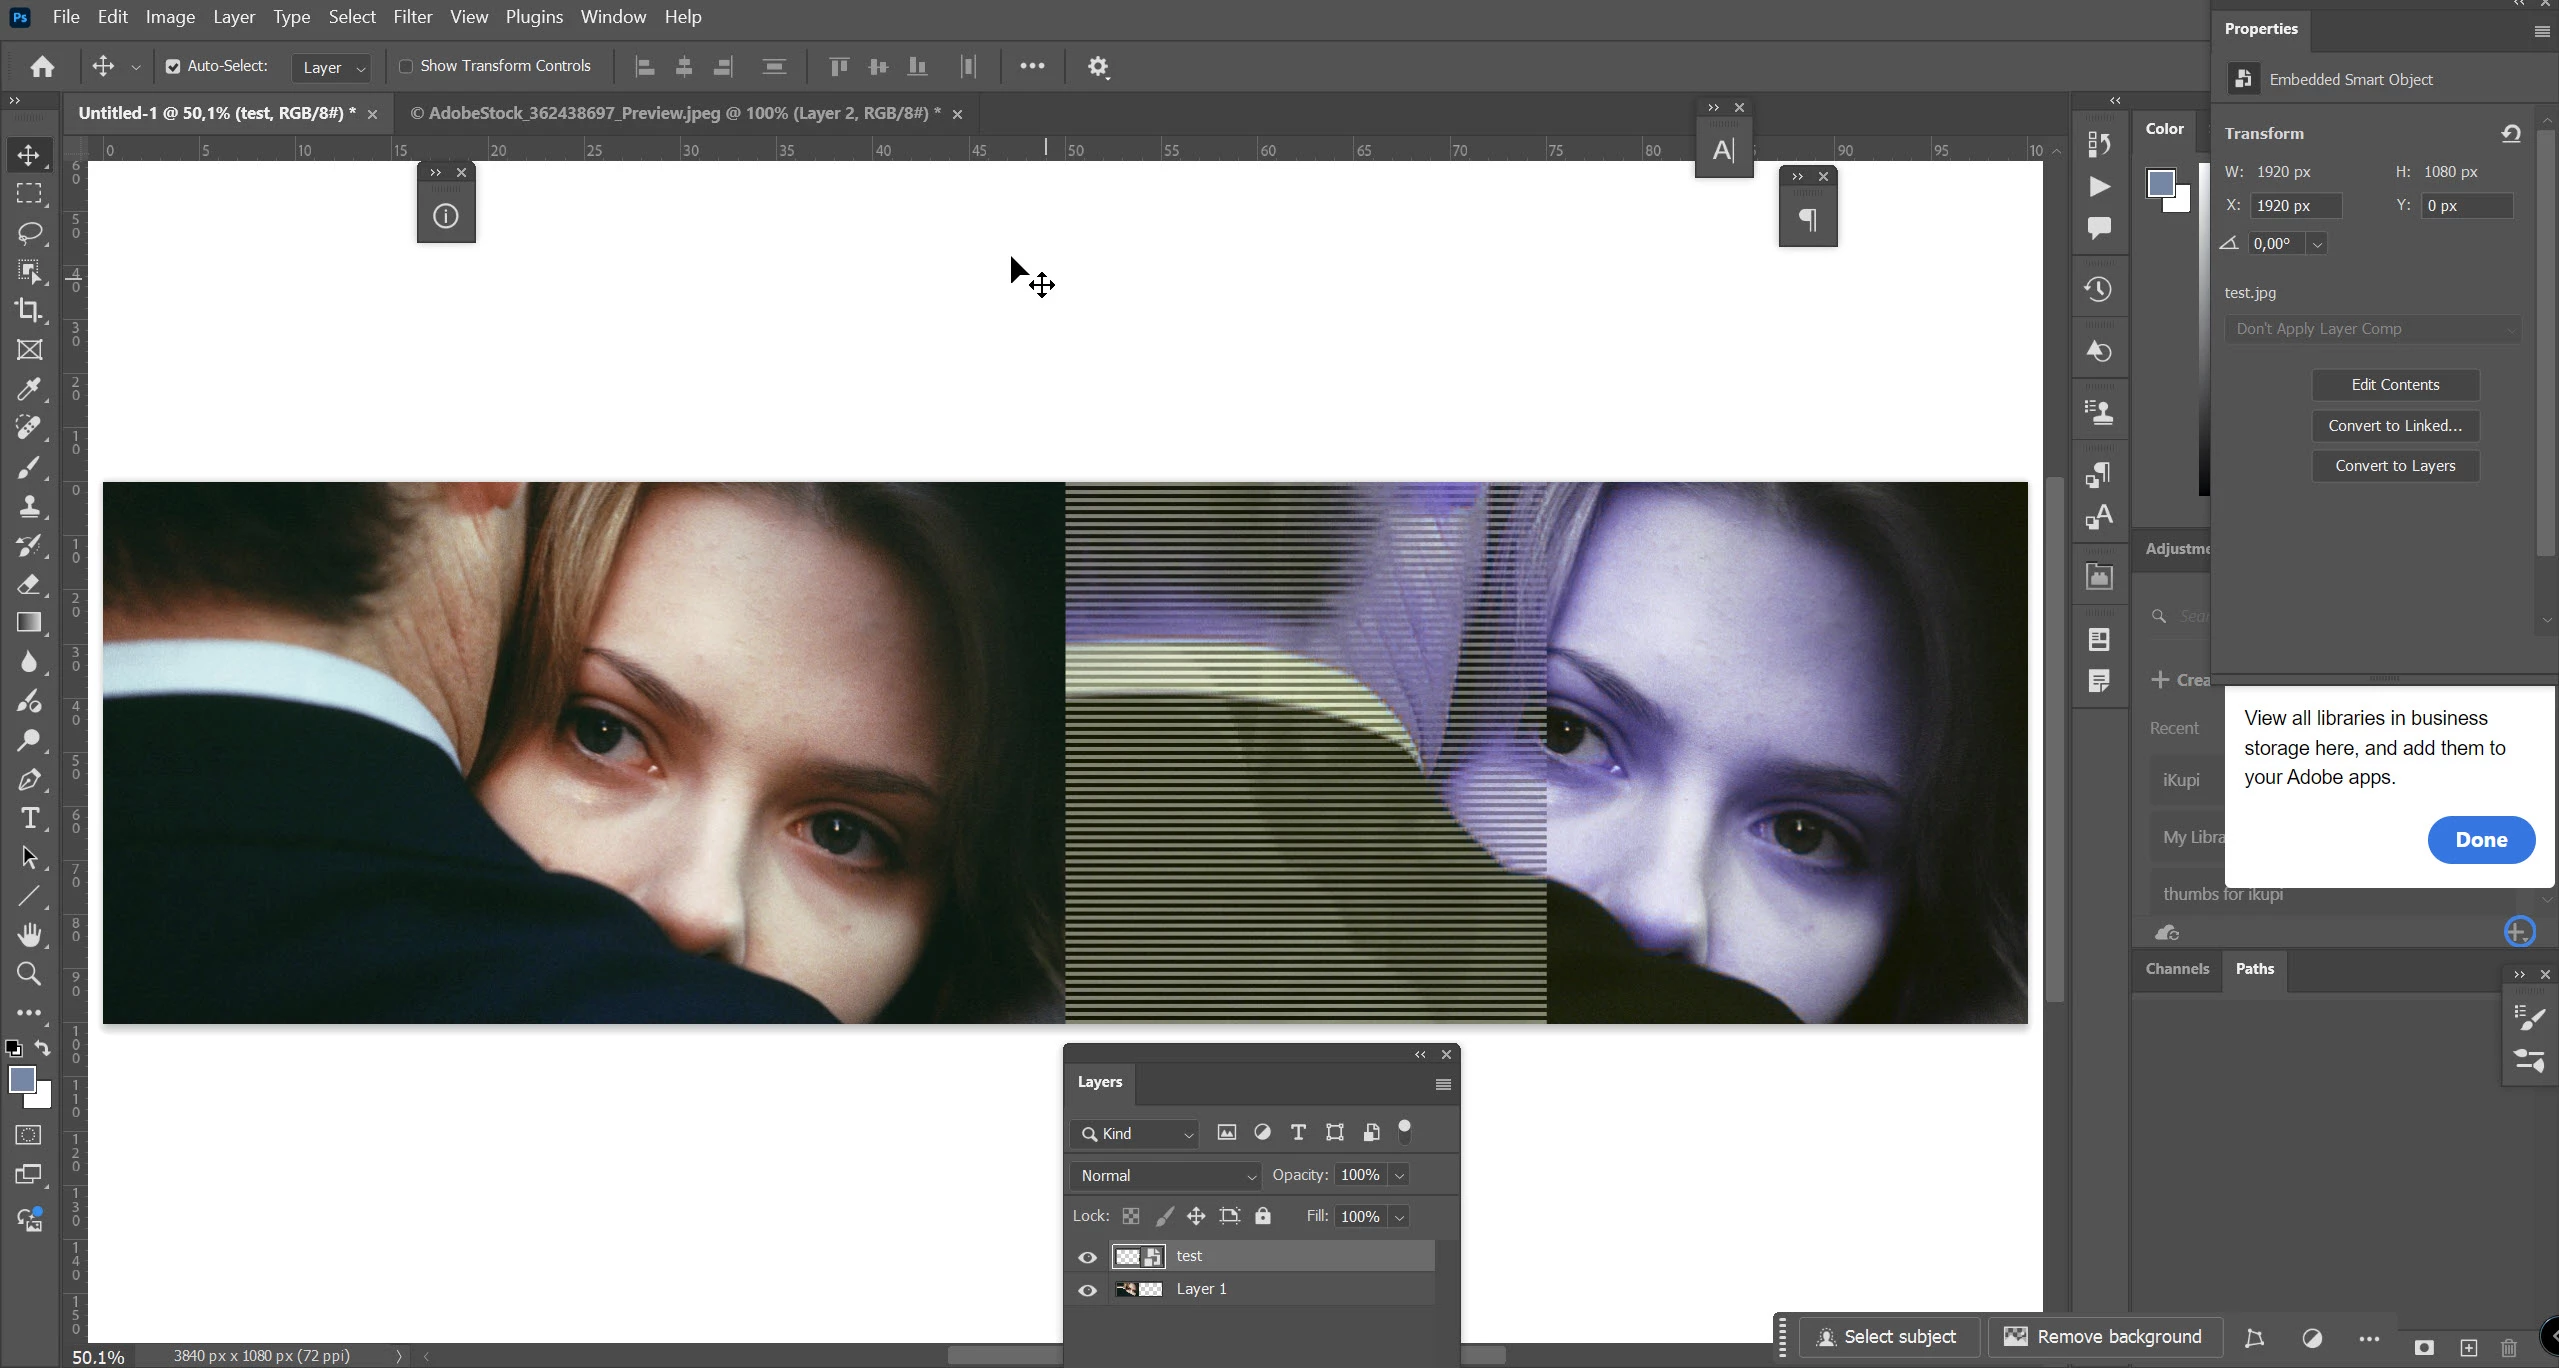Open the History panel icon

(2098, 290)
